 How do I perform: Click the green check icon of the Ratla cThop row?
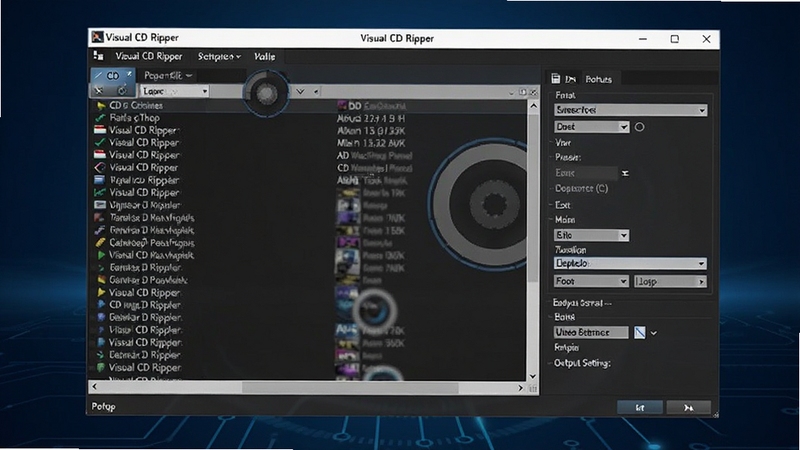point(100,118)
